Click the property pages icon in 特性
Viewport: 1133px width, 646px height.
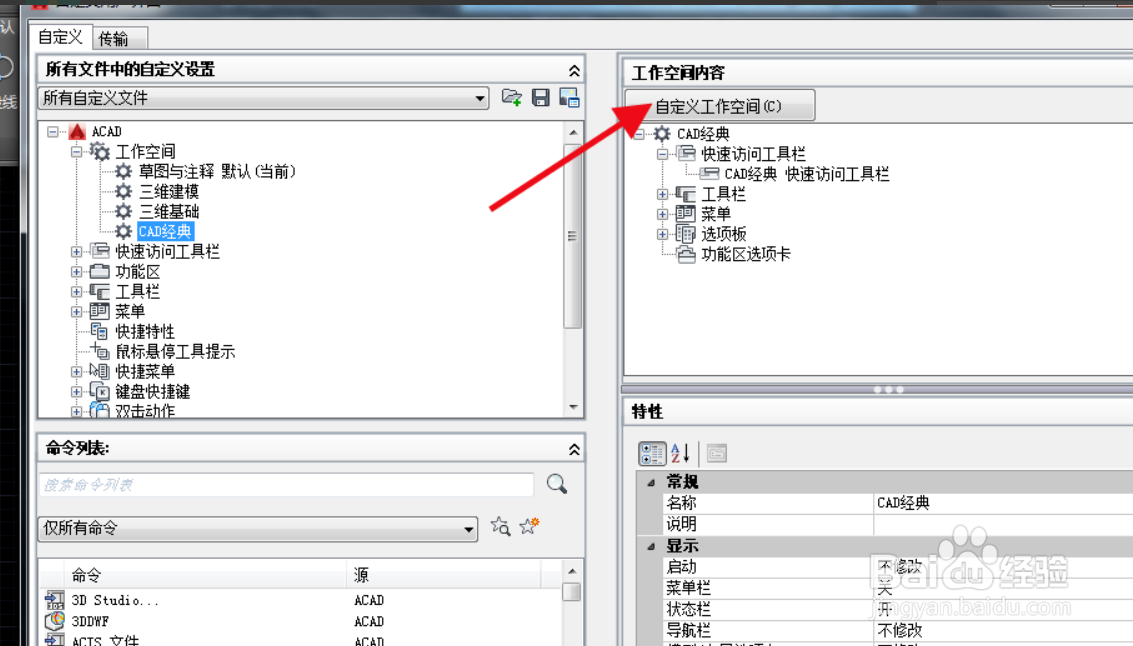click(x=716, y=454)
